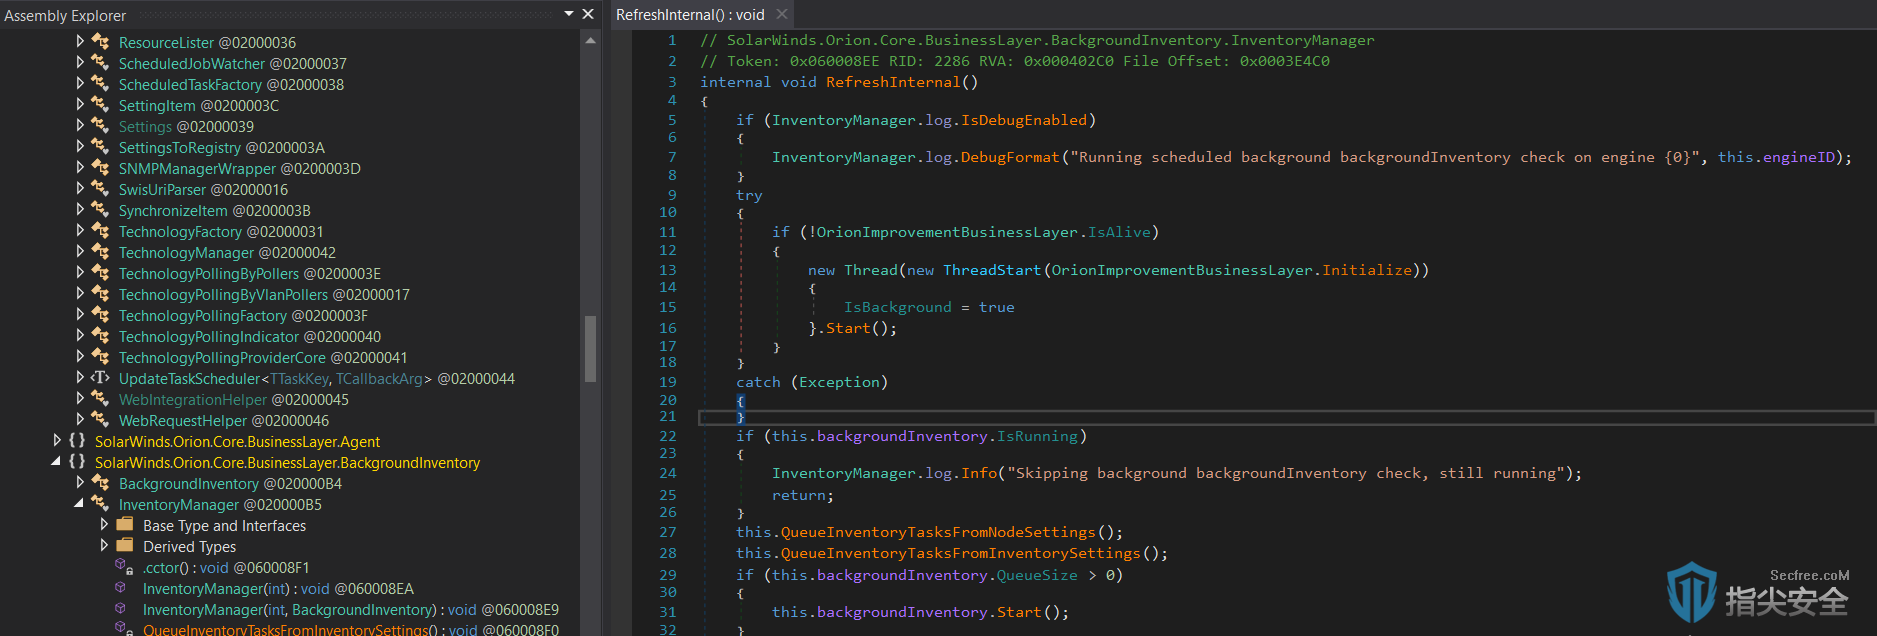
Task: Click the catch keyword on line 19
Action: [x=758, y=382]
